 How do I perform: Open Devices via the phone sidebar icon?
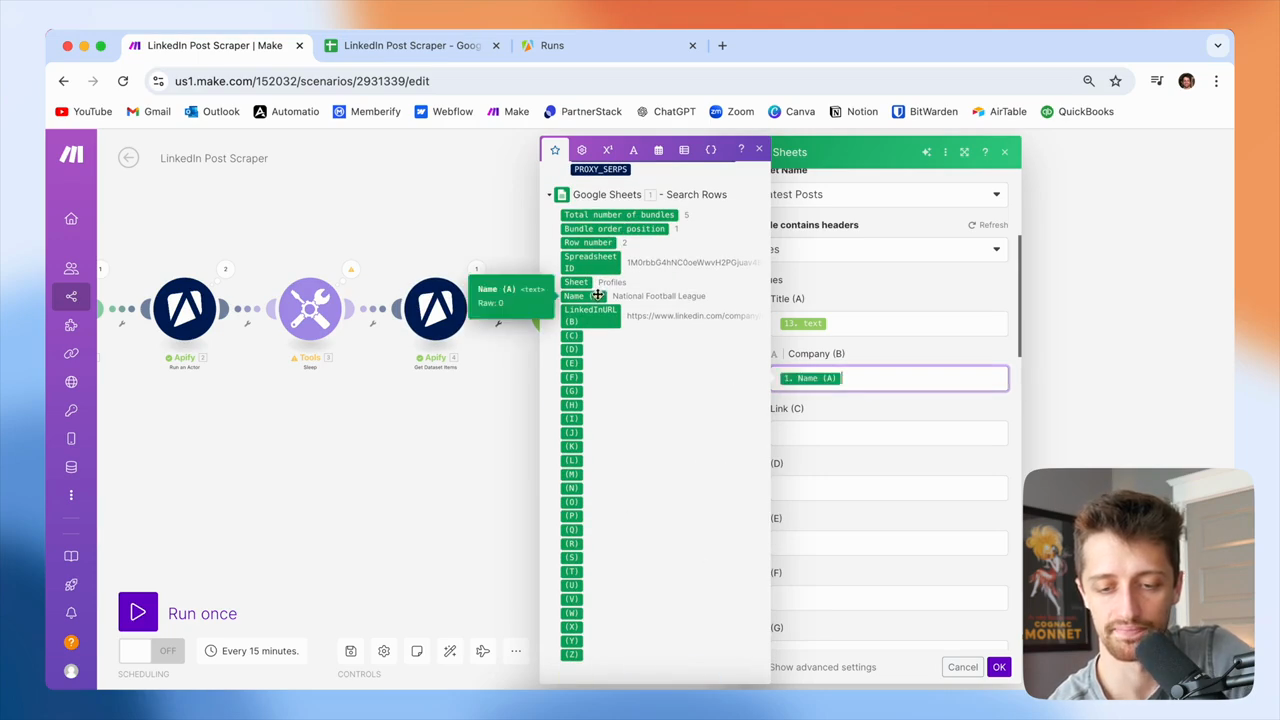coord(71,439)
